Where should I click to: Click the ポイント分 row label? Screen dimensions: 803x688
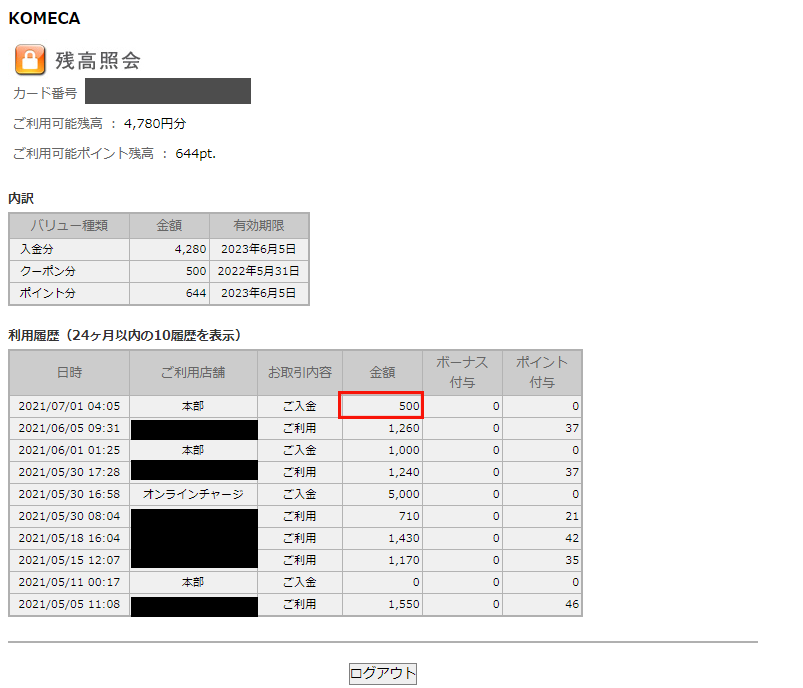[x=48, y=293]
